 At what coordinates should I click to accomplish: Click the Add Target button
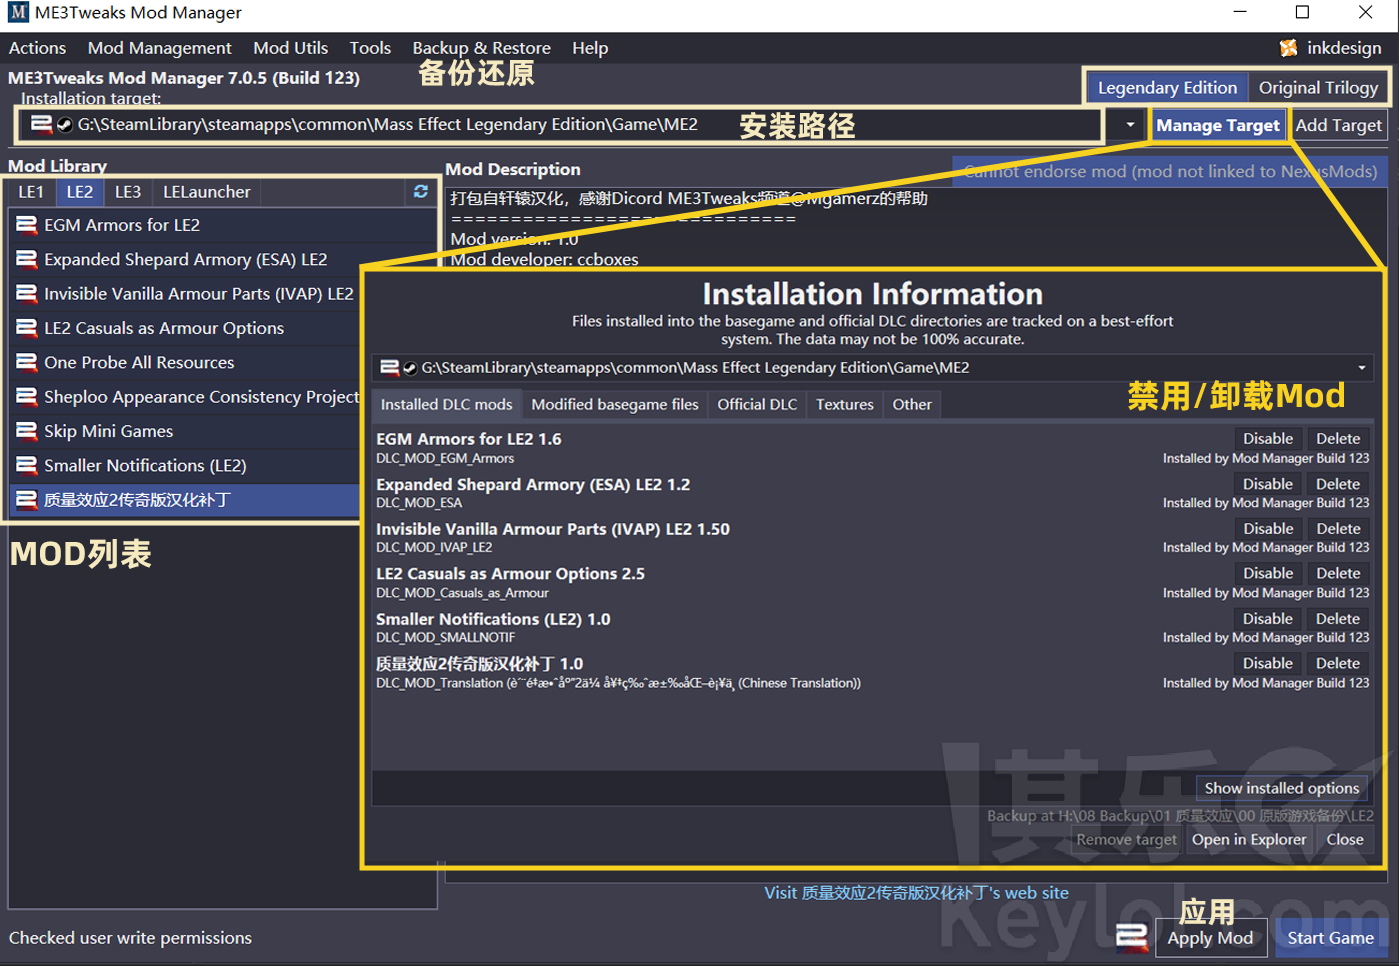click(x=1338, y=126)
